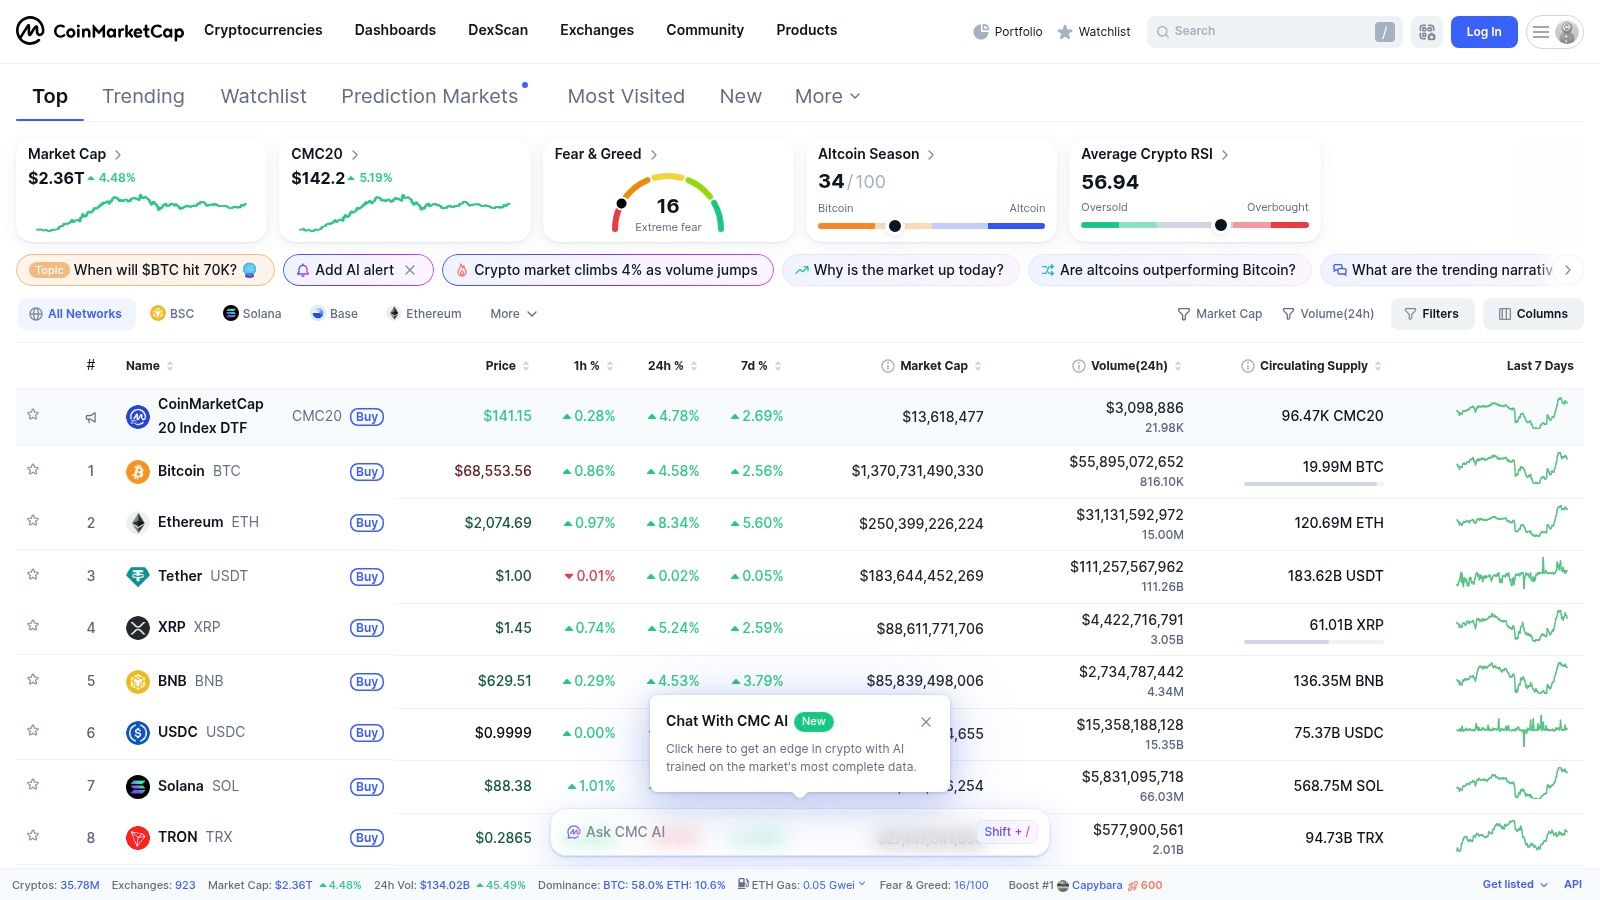The height and width of the screenshot is (900, 1600).
Task: Favorite Bitcoin using its star toggle
Action: (x=33, y=471)
